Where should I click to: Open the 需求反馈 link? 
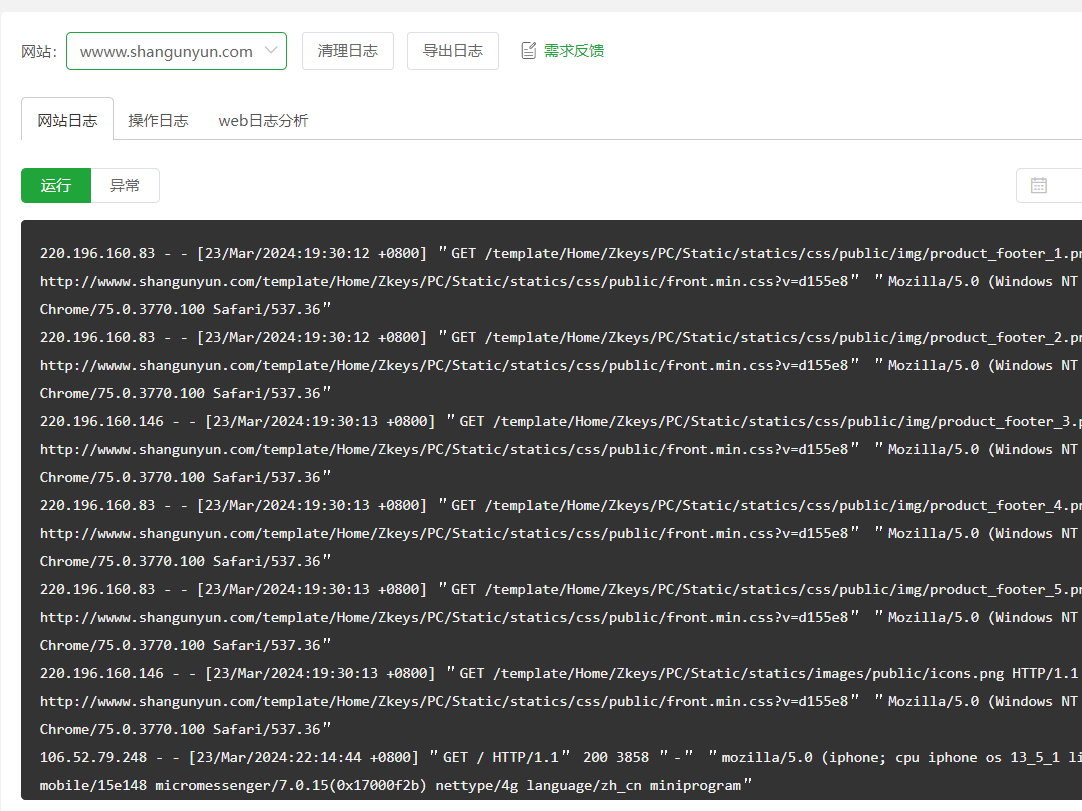pyautogui.click(x=573, y=51)
